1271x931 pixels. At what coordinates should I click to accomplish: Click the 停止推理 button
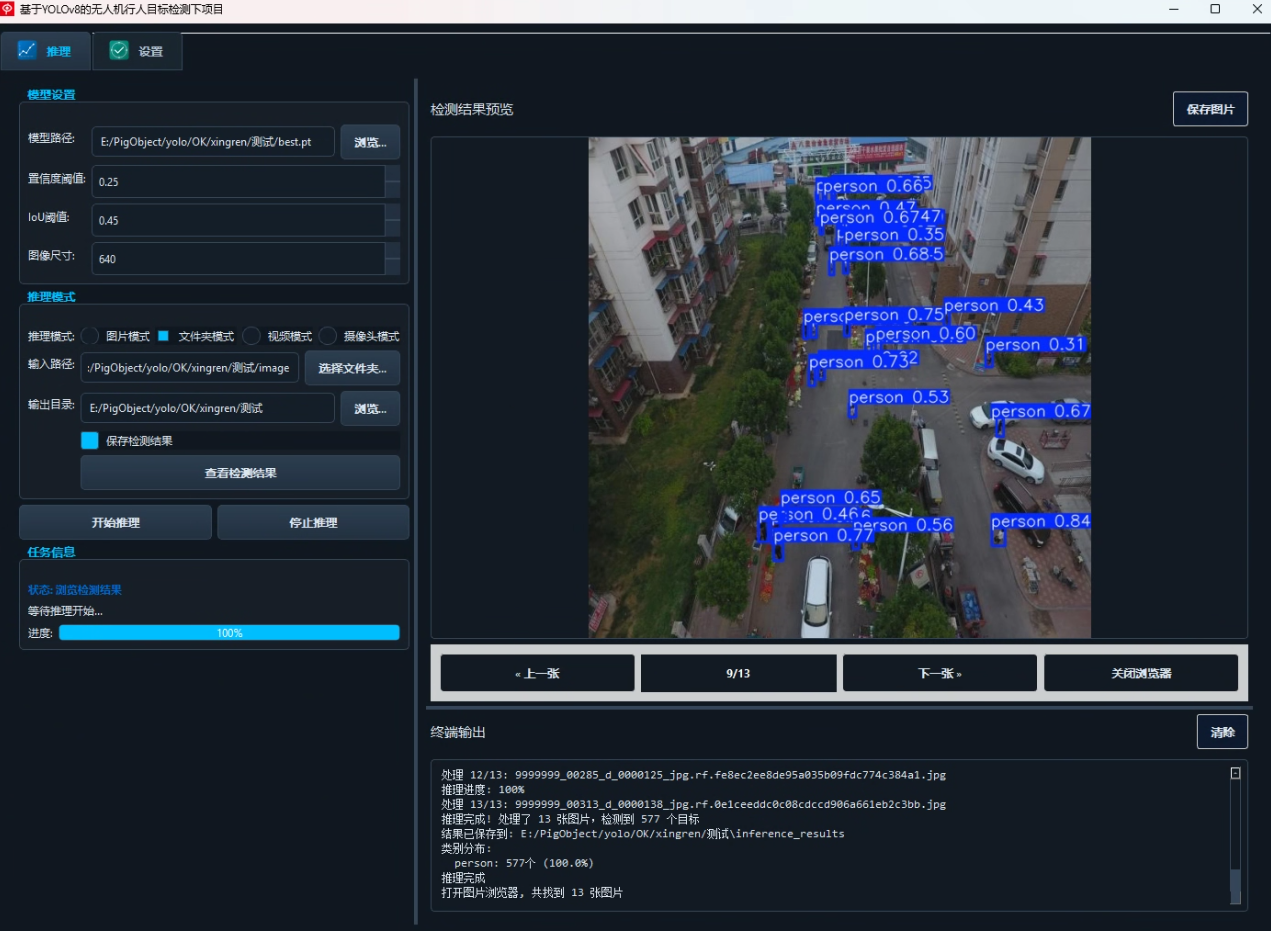pos(313,521)
